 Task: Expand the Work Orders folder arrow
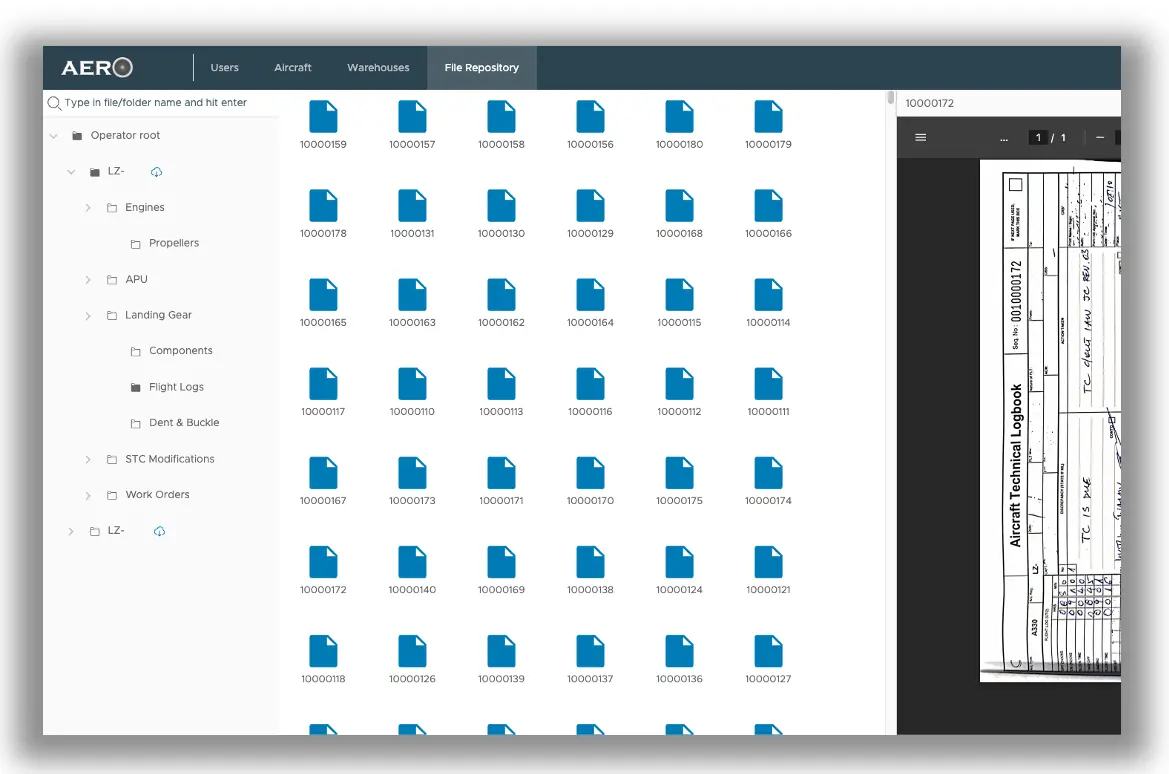(88, 496)
